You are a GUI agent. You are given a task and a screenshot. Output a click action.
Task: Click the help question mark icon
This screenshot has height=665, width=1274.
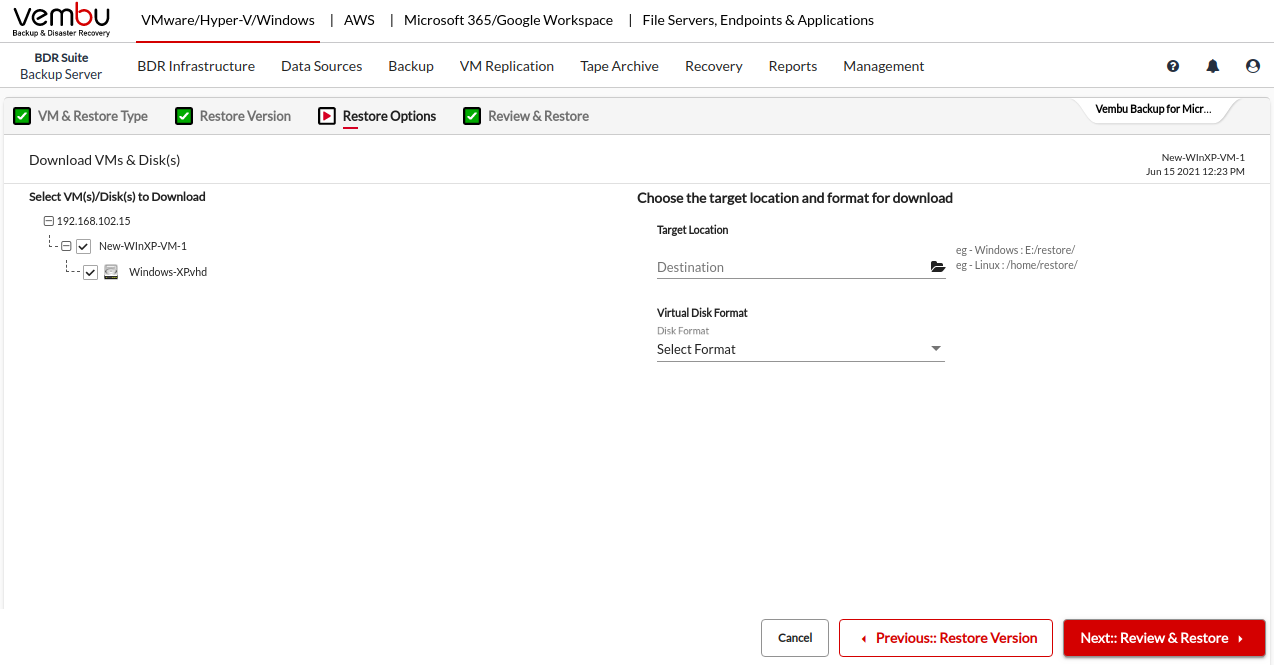1173,66
